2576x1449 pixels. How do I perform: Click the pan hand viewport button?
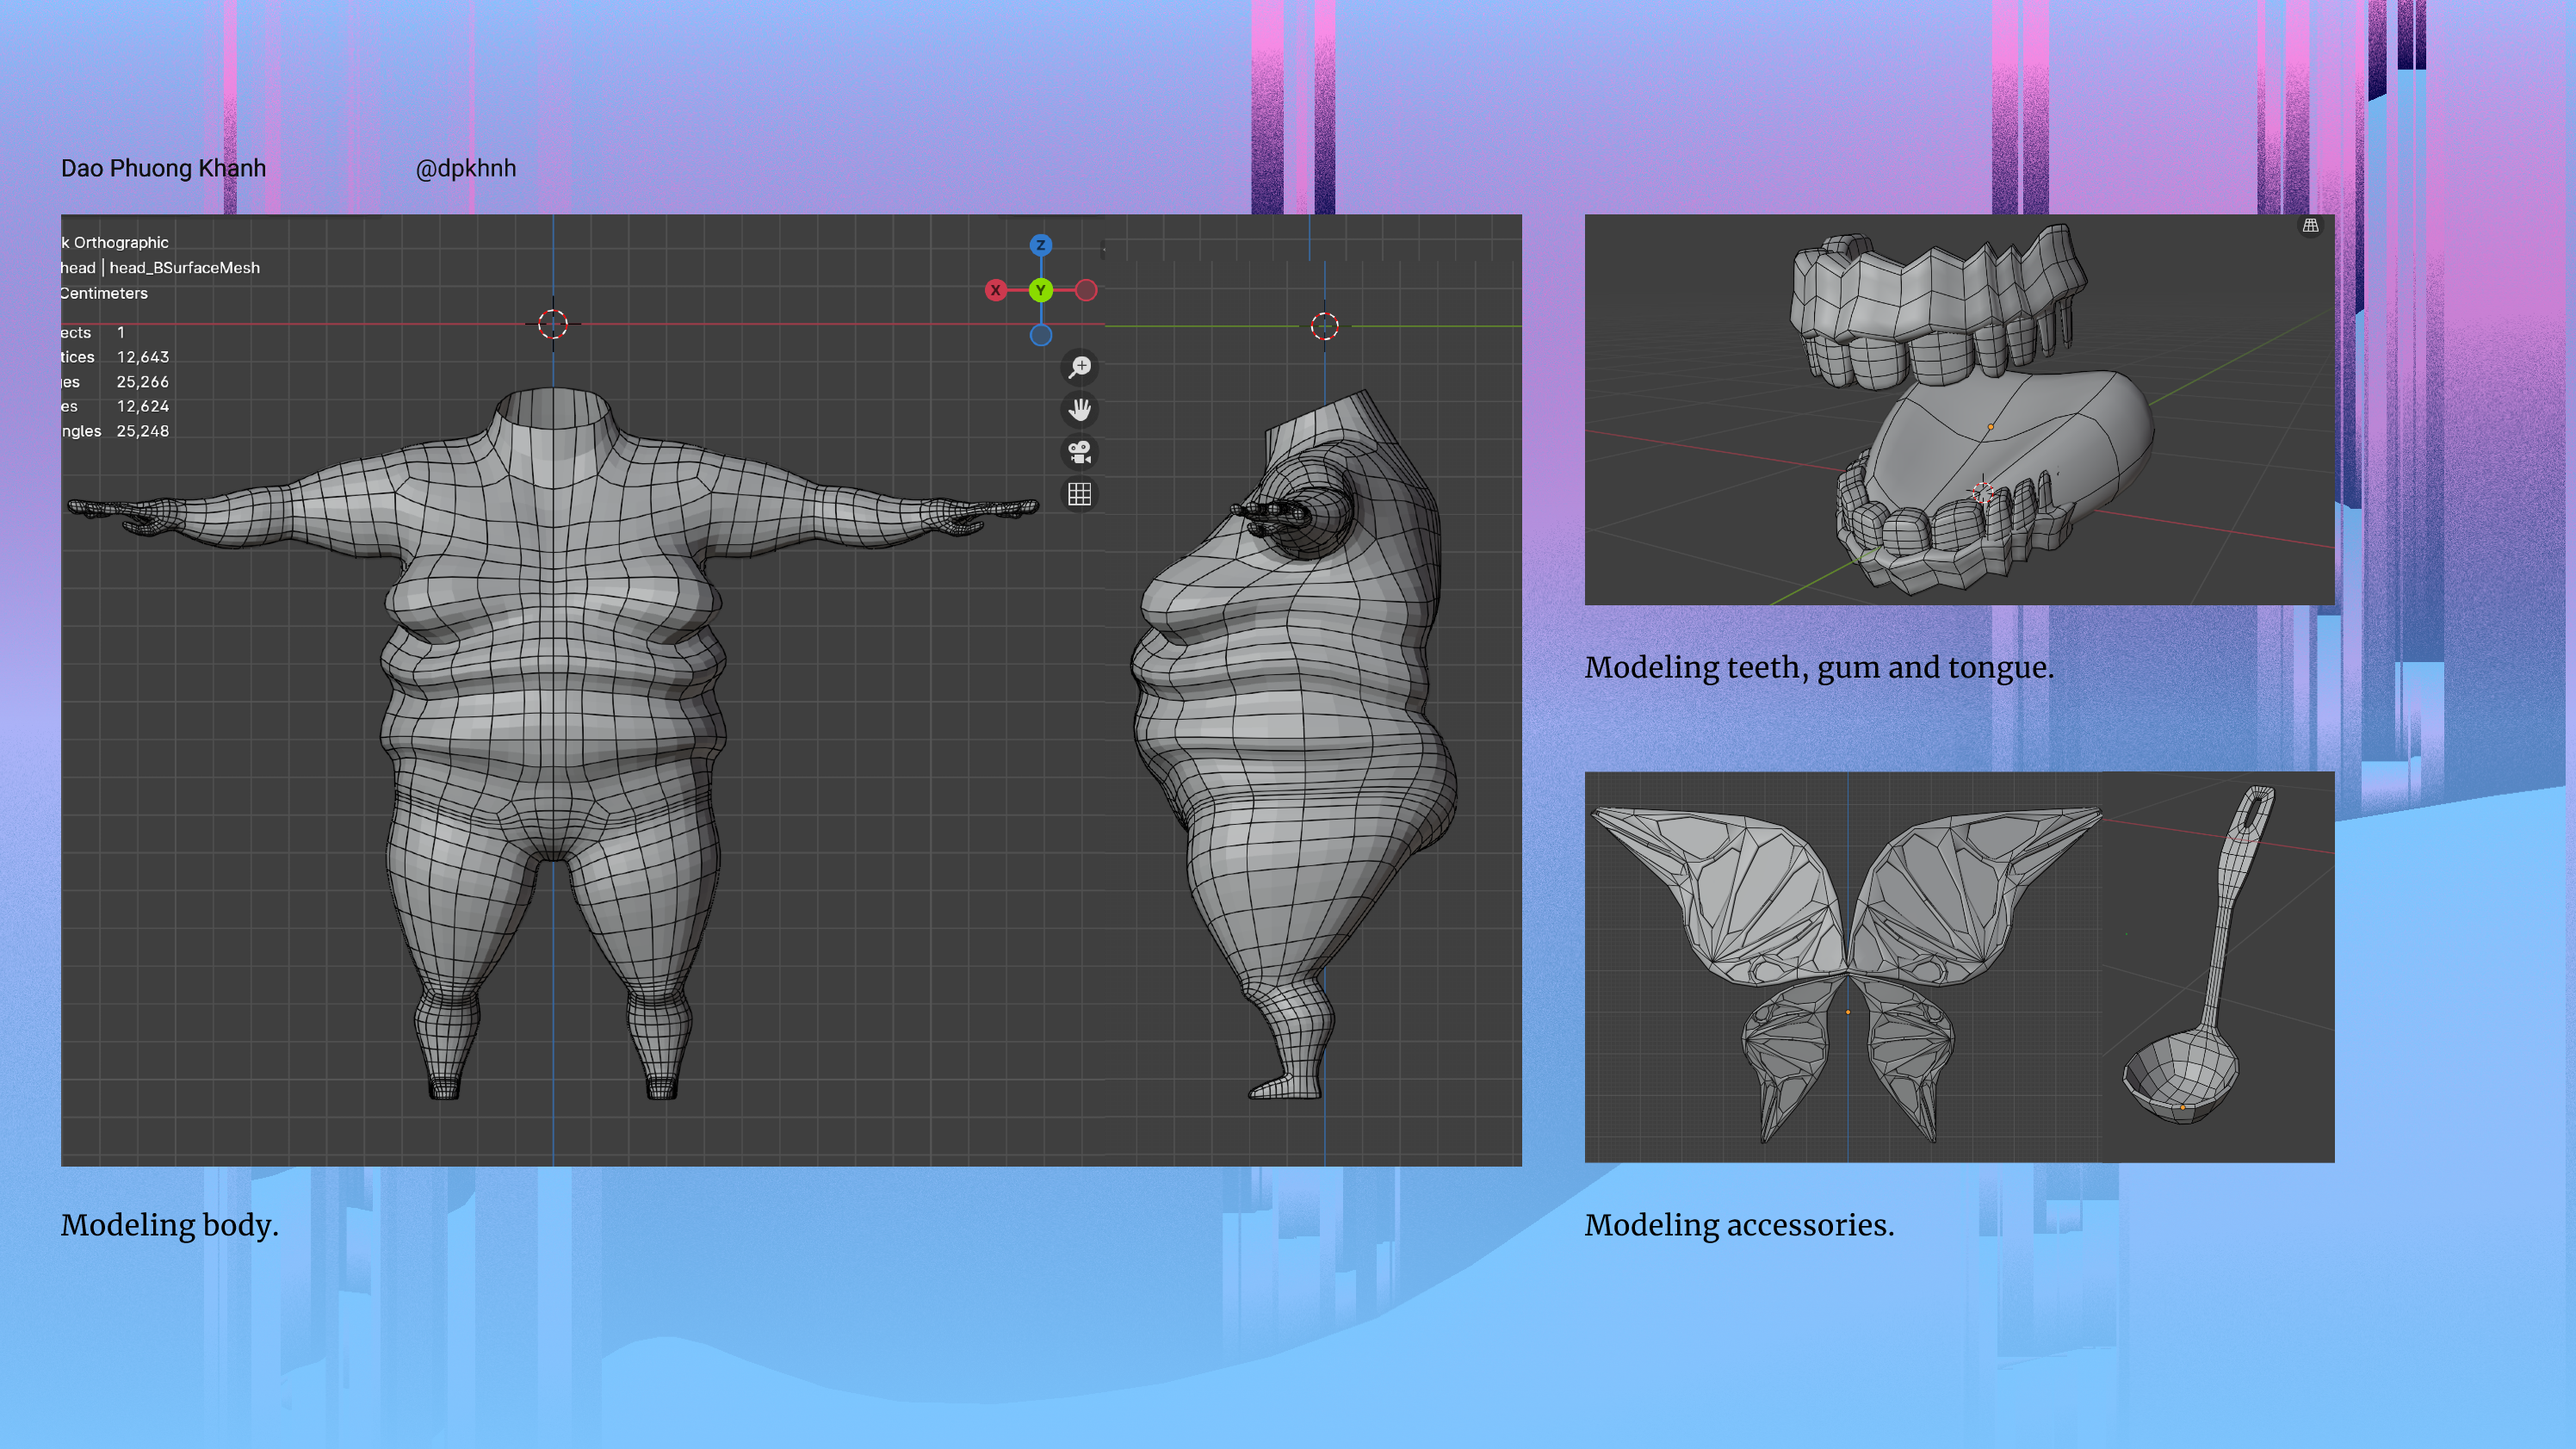coord(1079,409)
